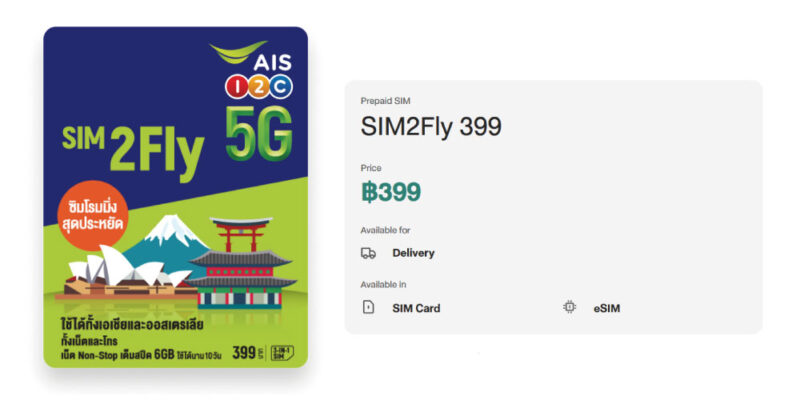Click the red torii gate illustration
The width and height of the screenshot is (800, 400).
pos(241,235)
